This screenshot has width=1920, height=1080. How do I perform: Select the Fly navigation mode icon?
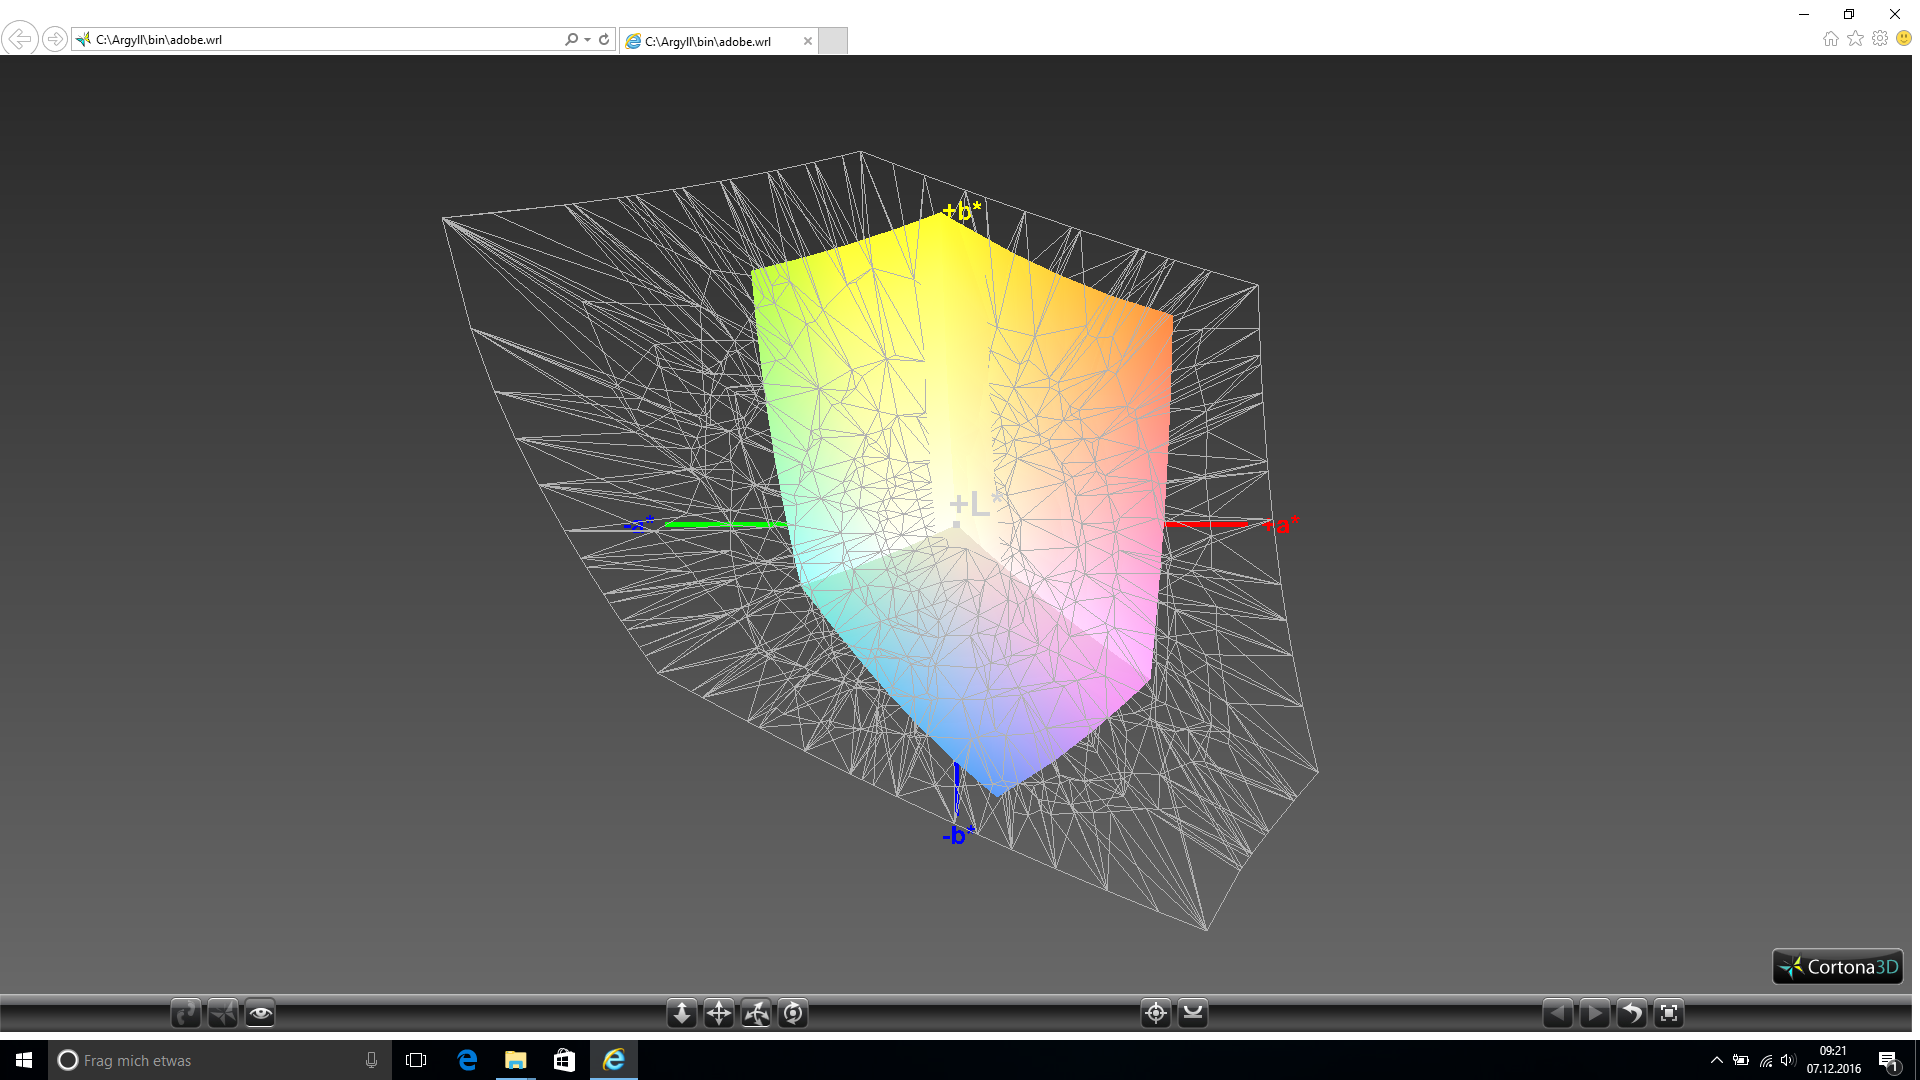tap(223, 1014)
